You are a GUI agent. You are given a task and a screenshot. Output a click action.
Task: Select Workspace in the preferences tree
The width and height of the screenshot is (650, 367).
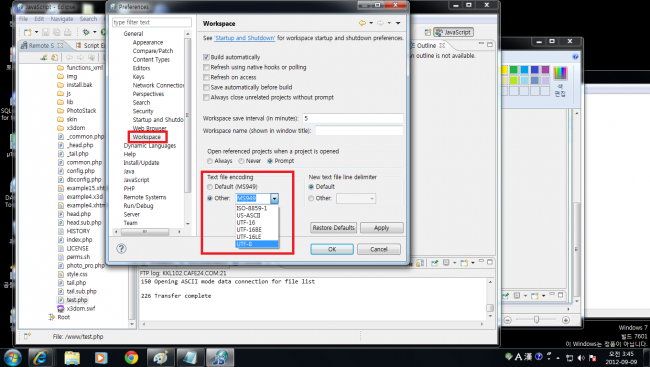pyautogui.click(x=147, y=137)
